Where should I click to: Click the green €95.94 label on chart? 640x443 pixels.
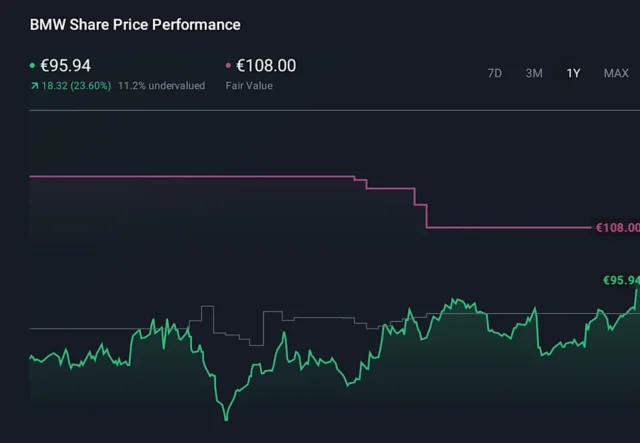[x=620, y=280]
